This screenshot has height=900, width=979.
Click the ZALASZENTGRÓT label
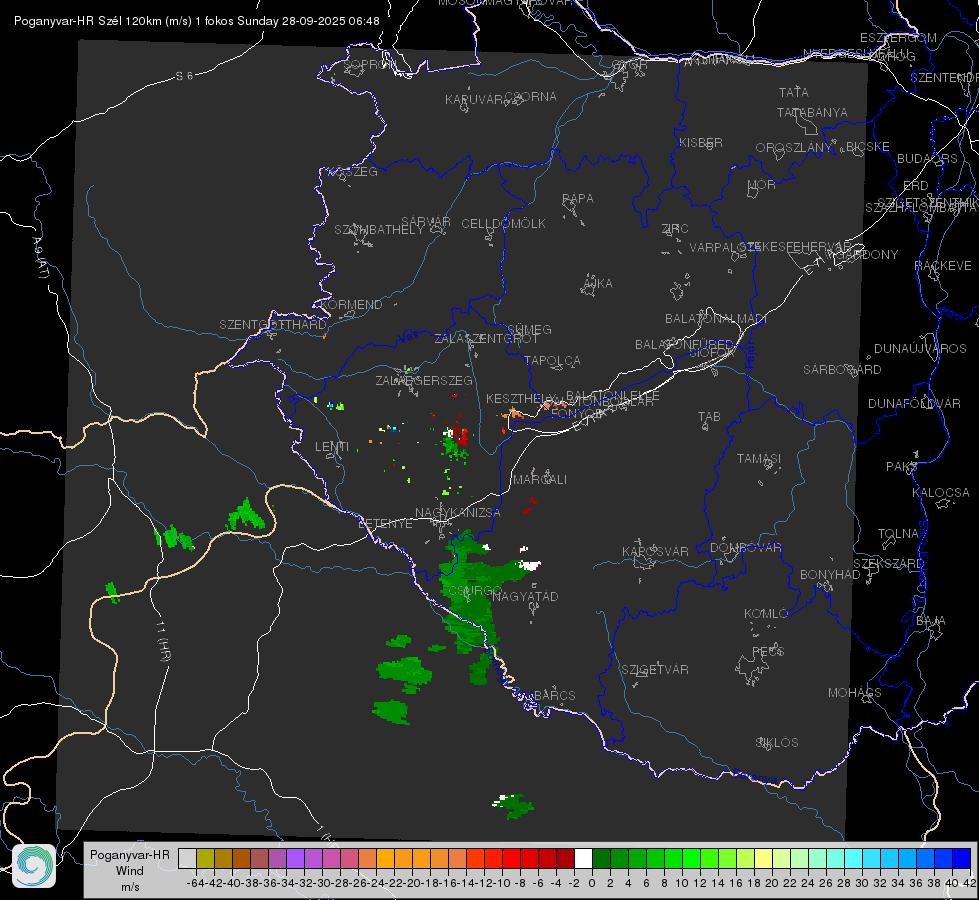(486, 339)
